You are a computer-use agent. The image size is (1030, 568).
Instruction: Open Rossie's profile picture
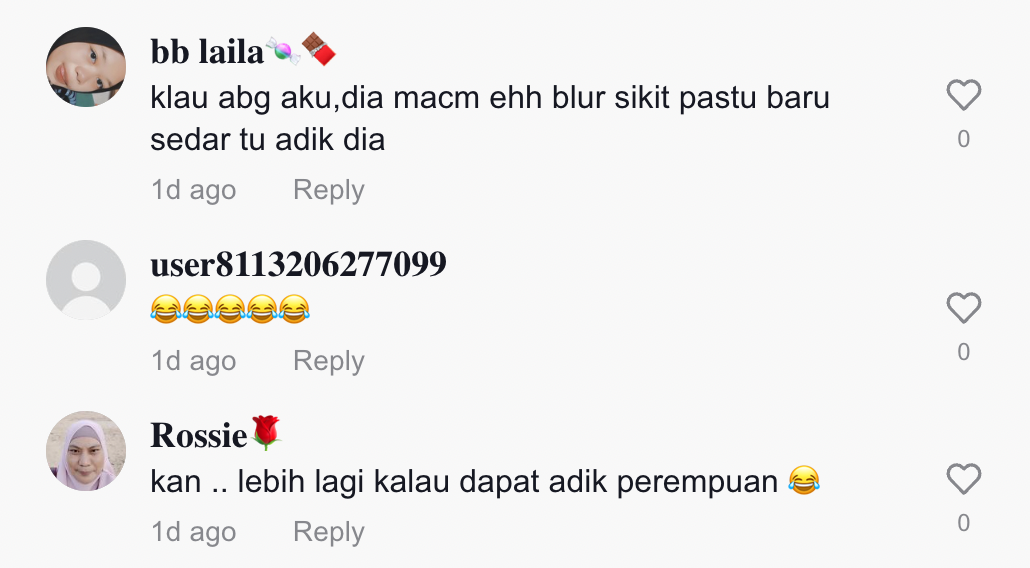[86, 450]
